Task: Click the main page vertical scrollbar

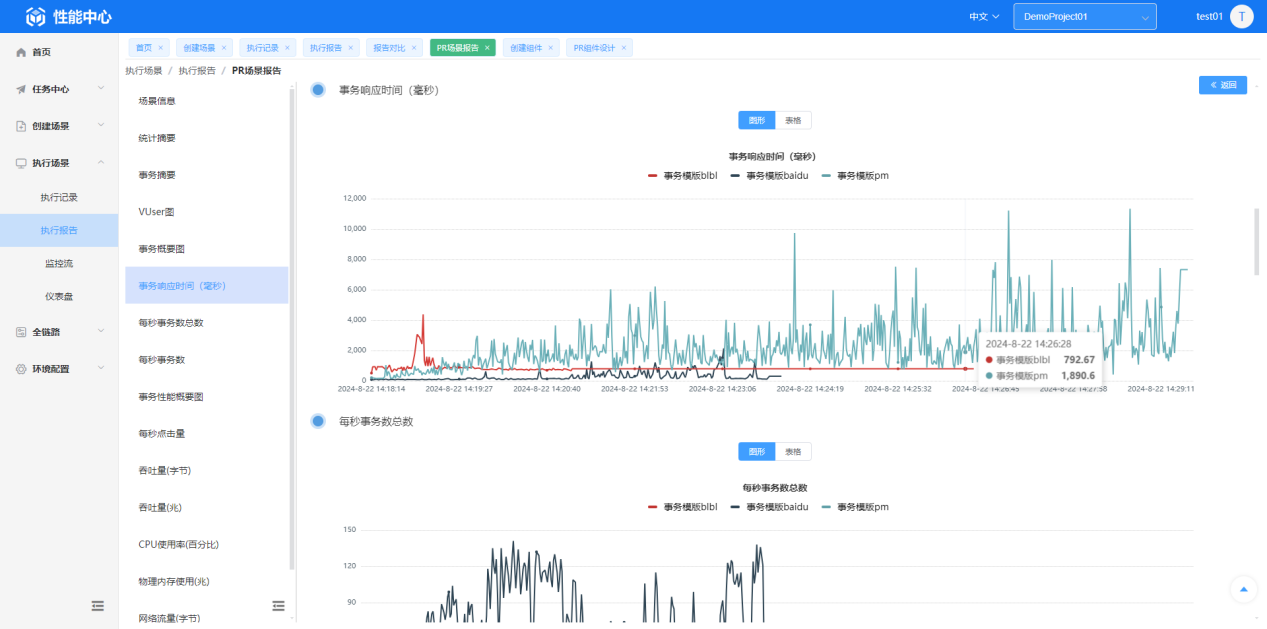Action: click(x=1257, y=241)
